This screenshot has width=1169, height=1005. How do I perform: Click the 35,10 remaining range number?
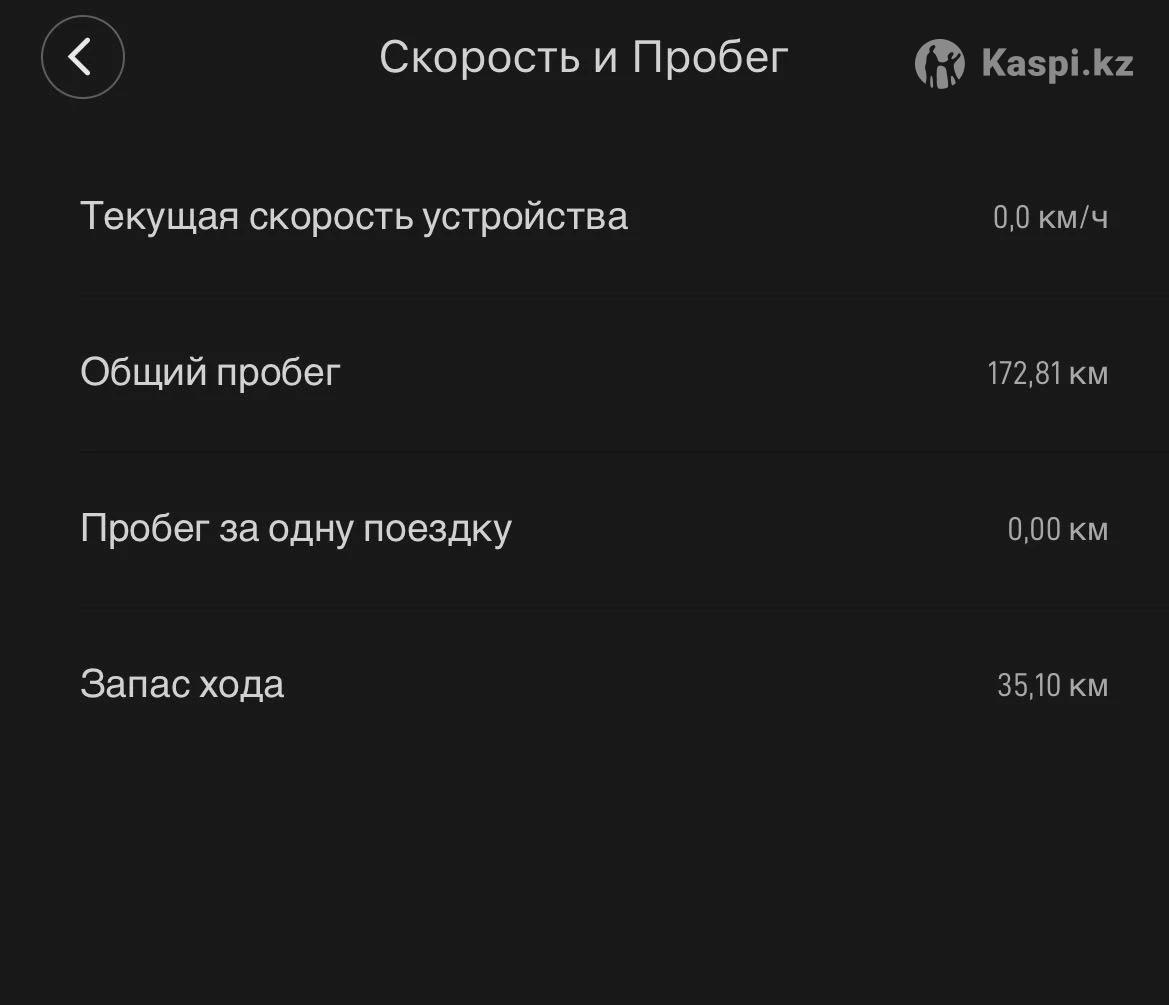1029,685
